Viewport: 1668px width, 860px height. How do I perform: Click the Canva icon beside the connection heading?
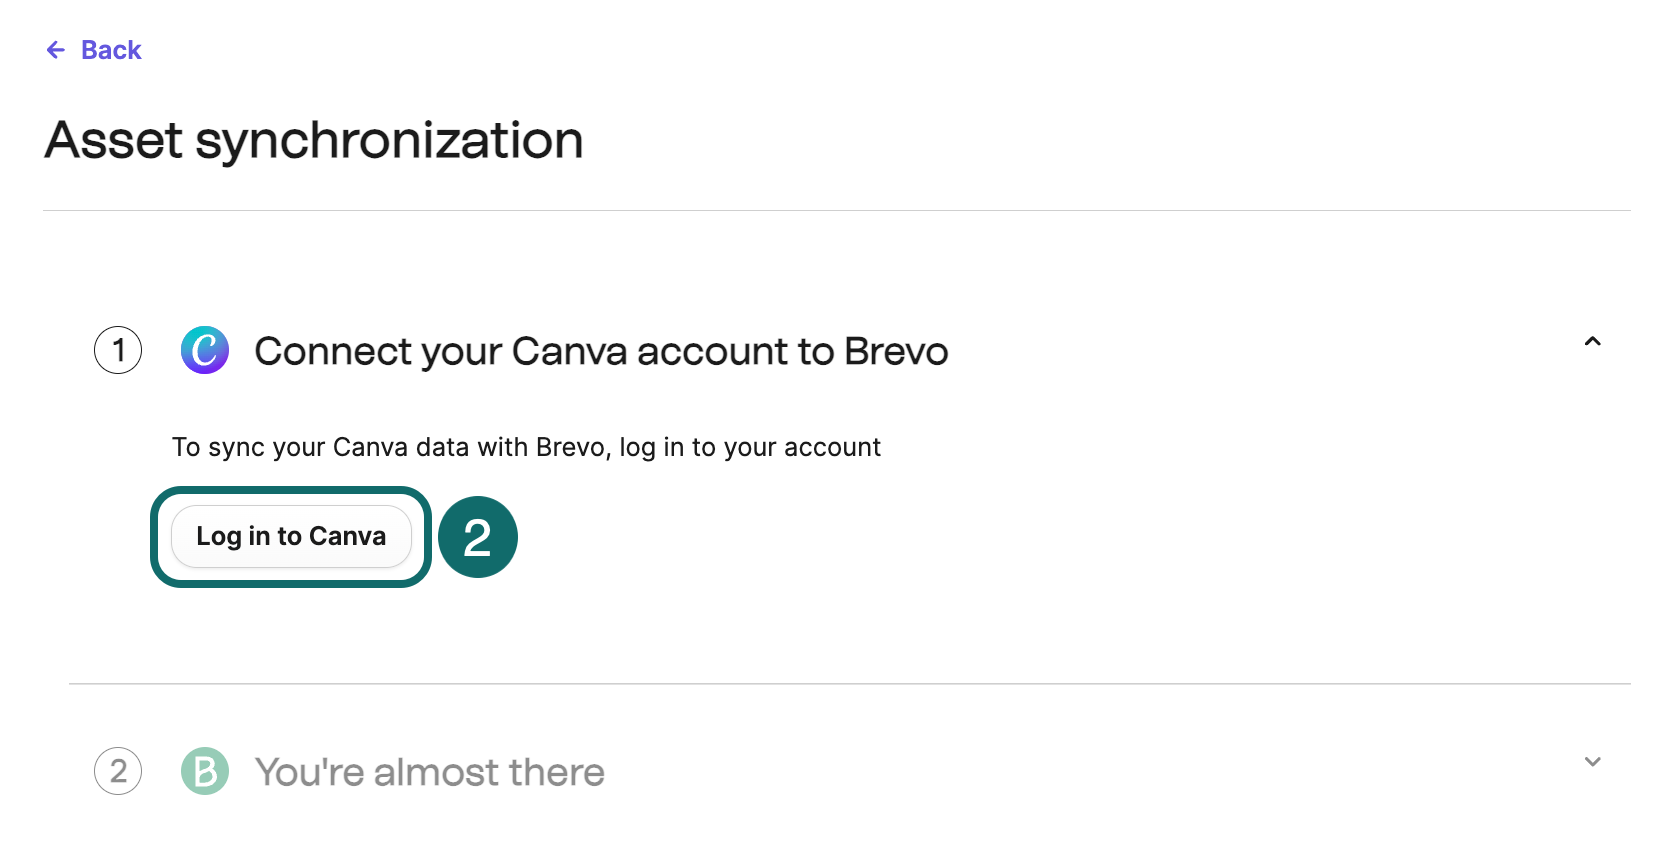click(204, 350)
